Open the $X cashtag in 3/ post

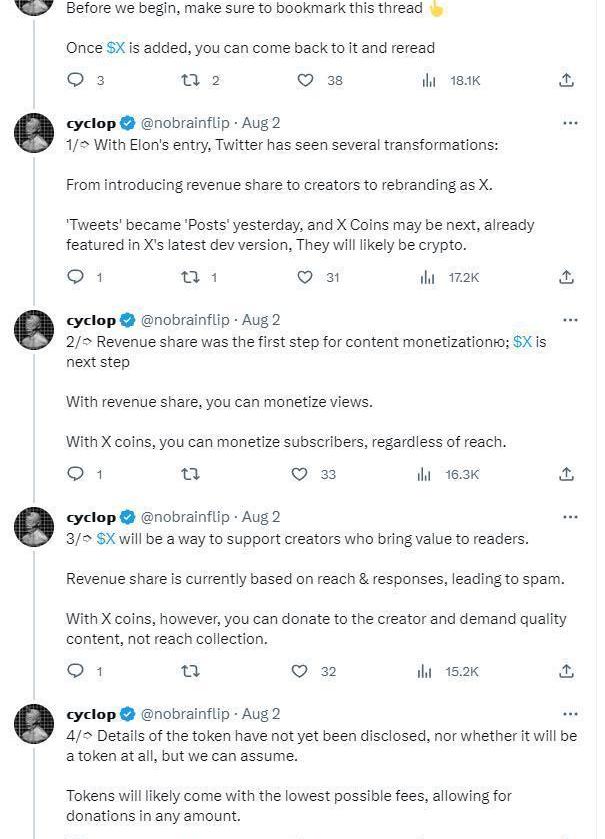[106, 539]
